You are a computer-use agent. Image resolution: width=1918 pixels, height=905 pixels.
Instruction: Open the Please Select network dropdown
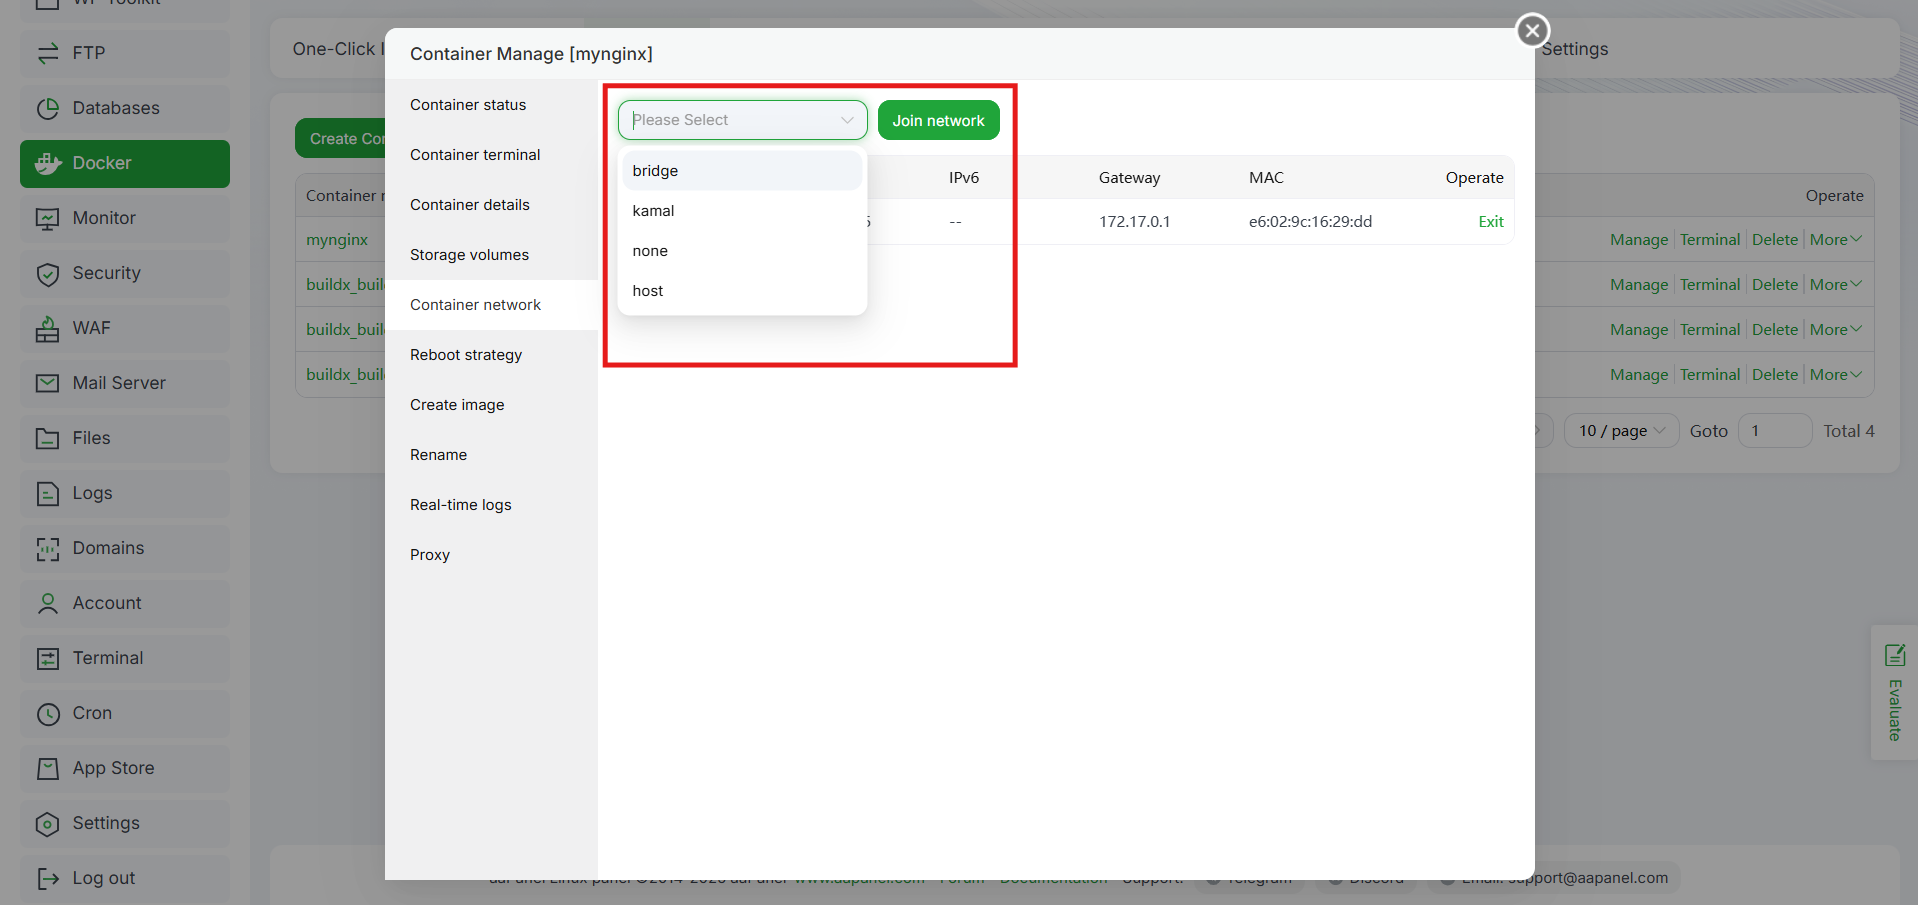pos(742,120)
